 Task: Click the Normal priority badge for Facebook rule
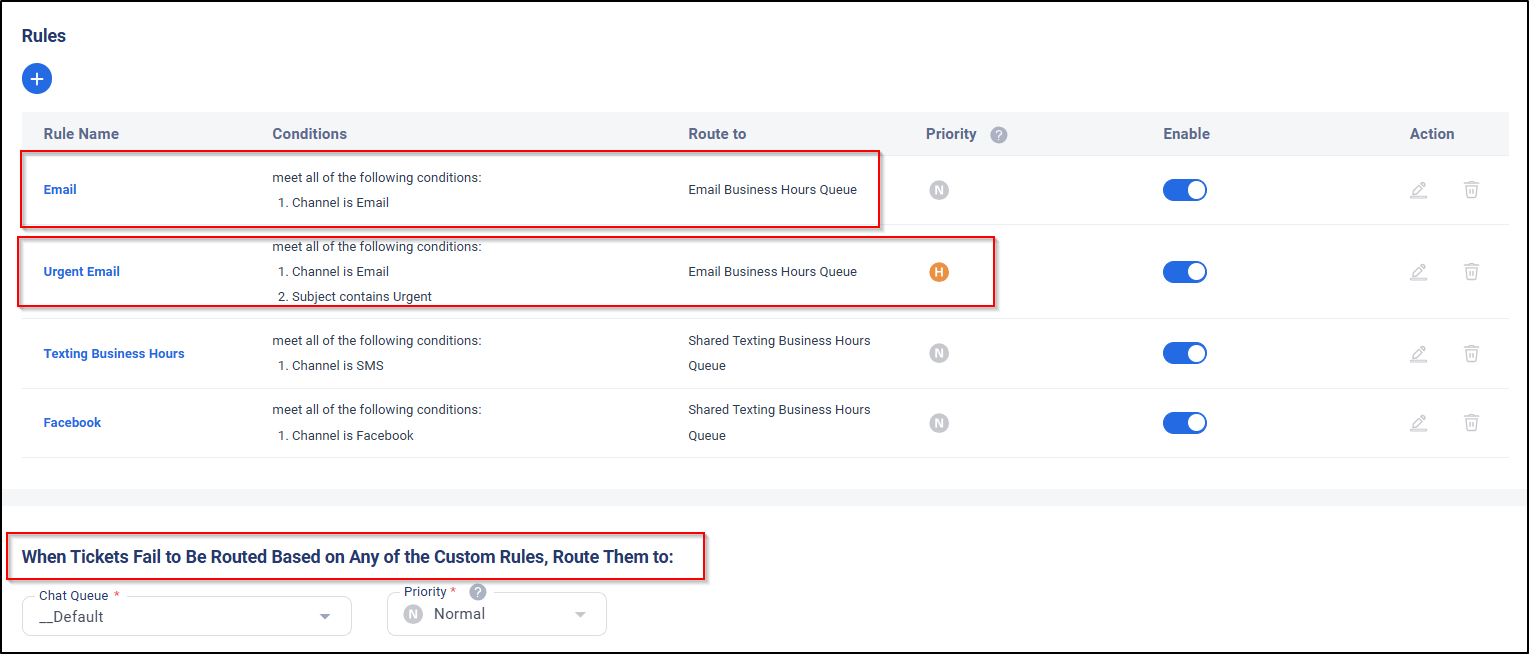[939, 423]
